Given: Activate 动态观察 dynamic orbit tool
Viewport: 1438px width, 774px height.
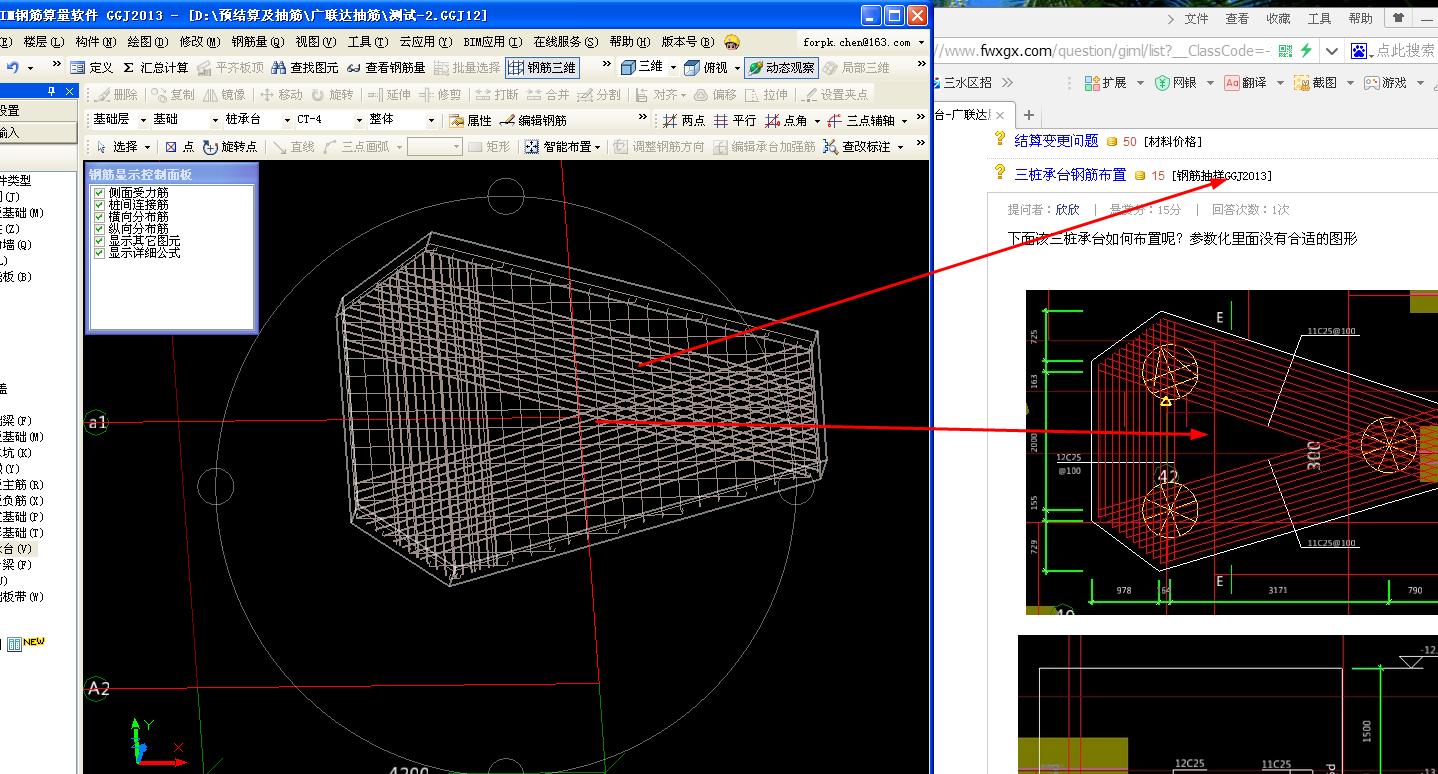Looking at the screenshot, I should point(780,67).
